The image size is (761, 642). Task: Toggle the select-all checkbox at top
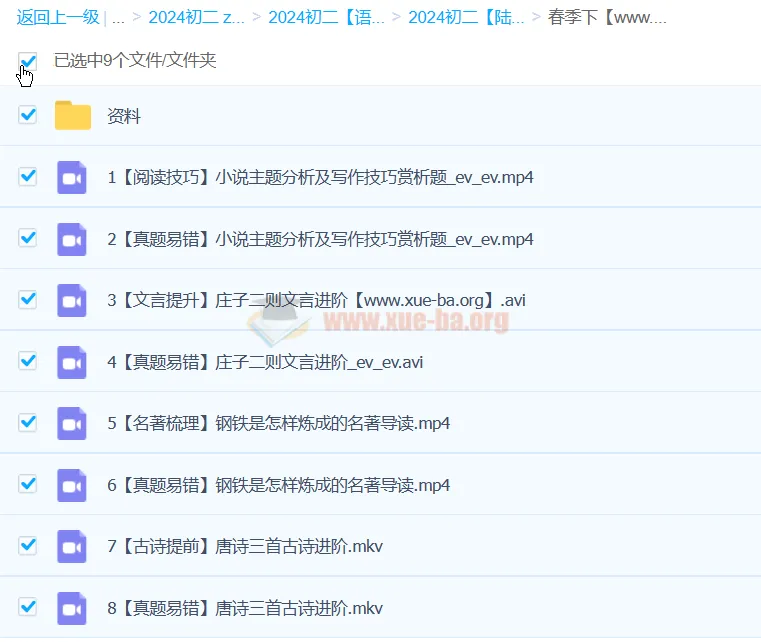tap(28, 61)
